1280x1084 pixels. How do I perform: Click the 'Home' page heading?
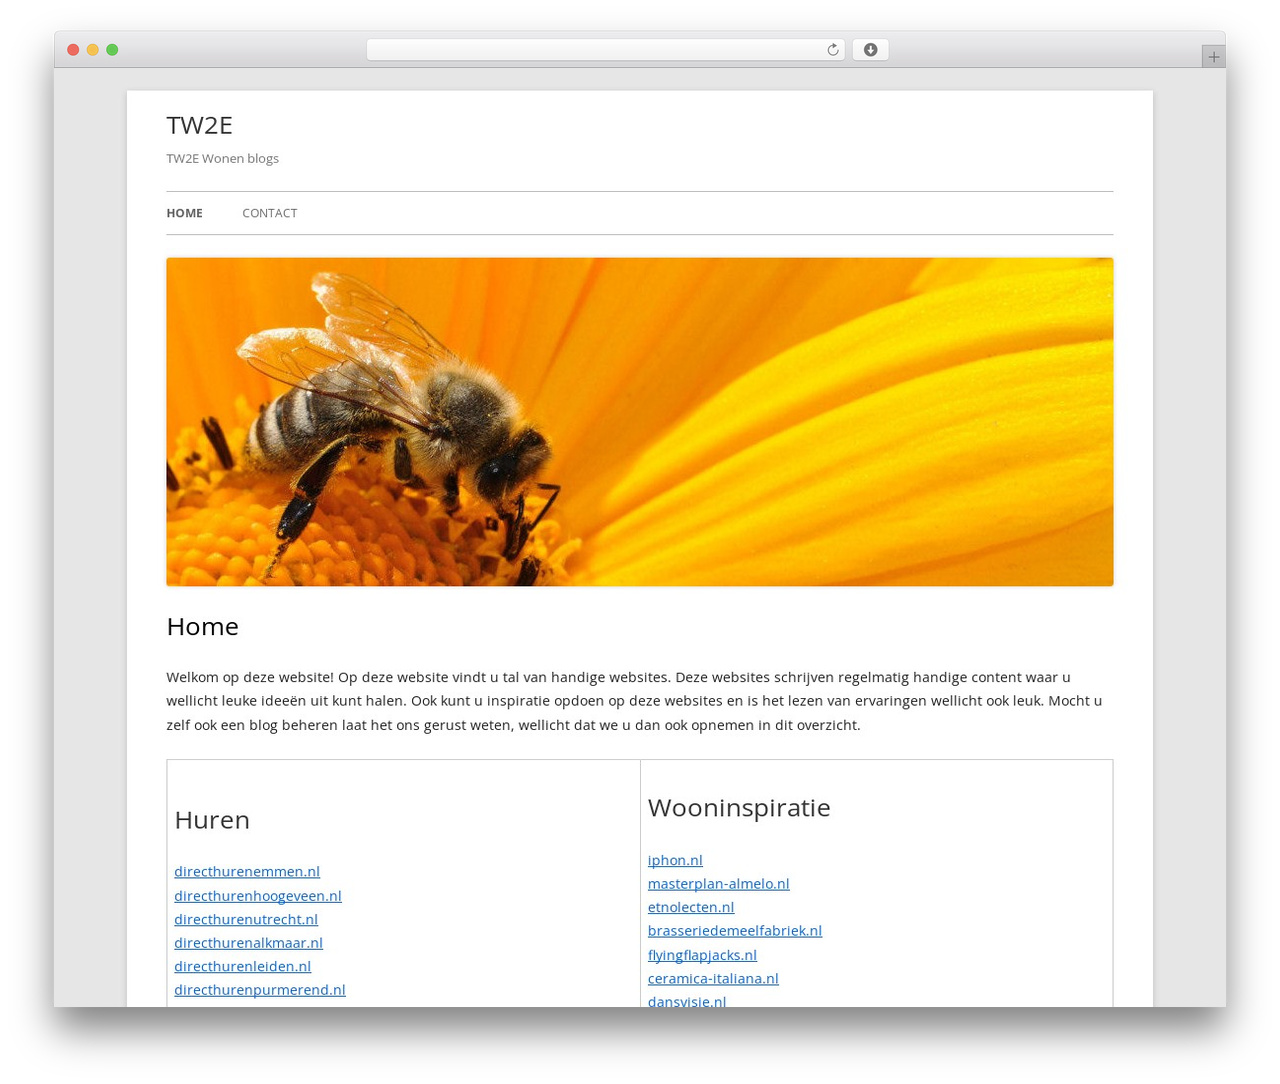(x=202, y=626)
